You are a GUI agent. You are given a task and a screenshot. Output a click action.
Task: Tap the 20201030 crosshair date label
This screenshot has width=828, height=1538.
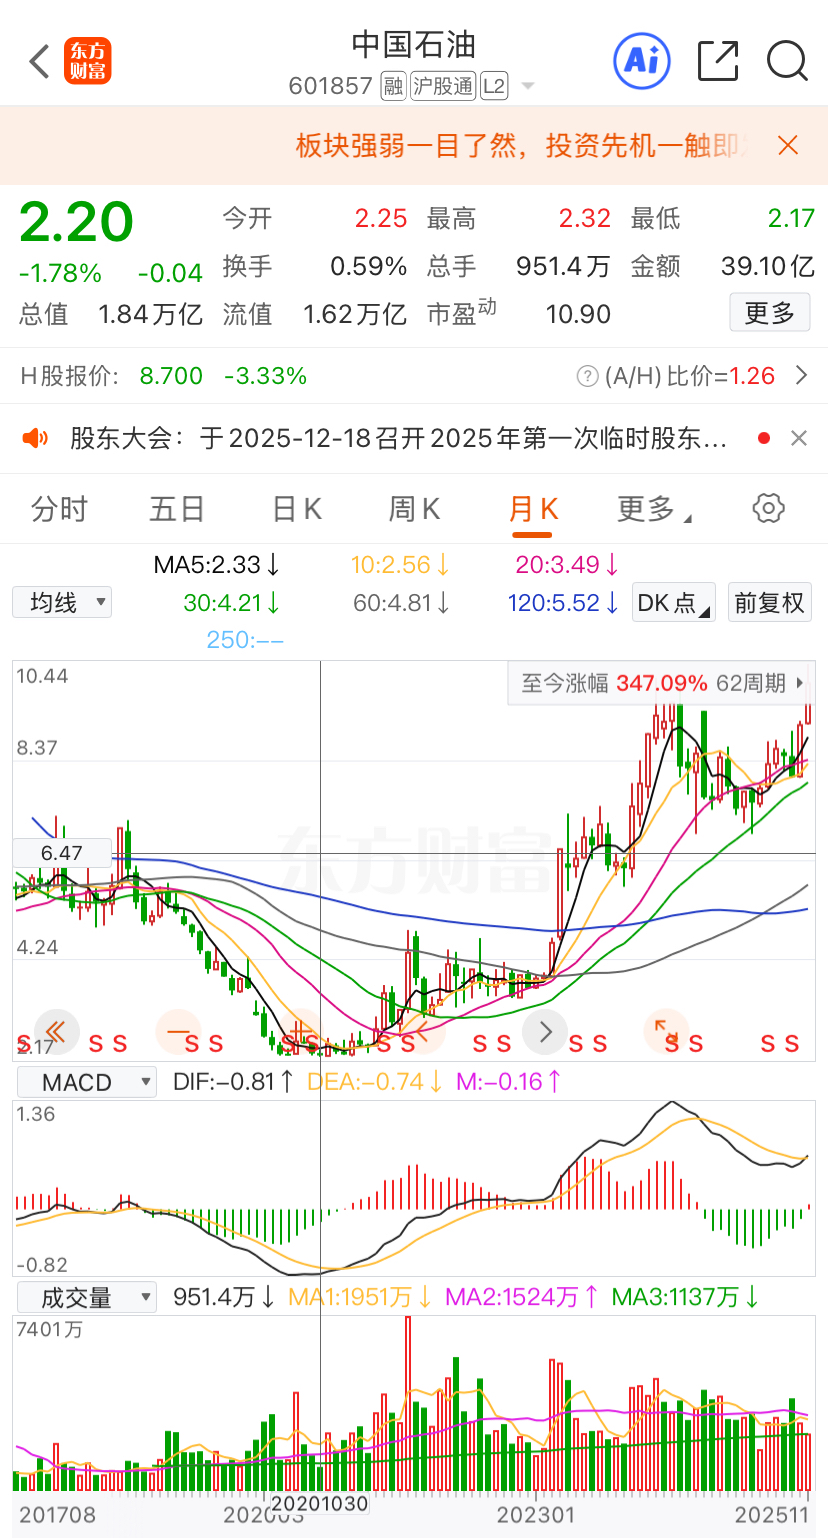tap(320, 1503)
